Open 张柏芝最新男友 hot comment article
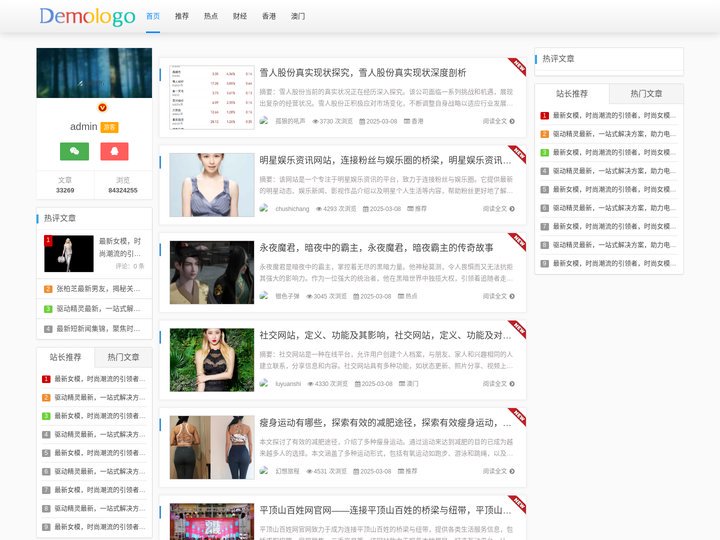Screen dimensions: 720x540 coord(98,289)
